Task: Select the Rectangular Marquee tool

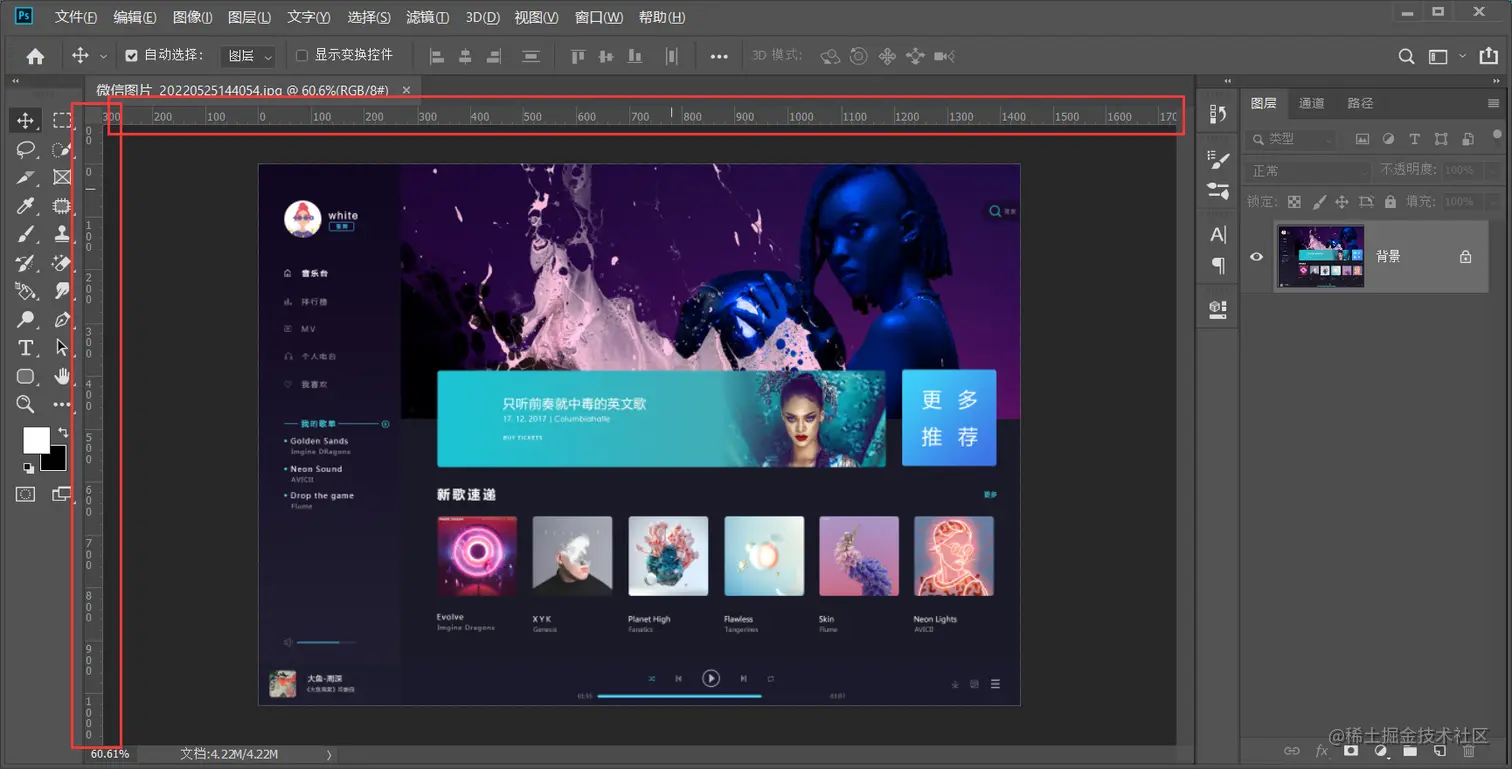Action: tap(62, 121)
